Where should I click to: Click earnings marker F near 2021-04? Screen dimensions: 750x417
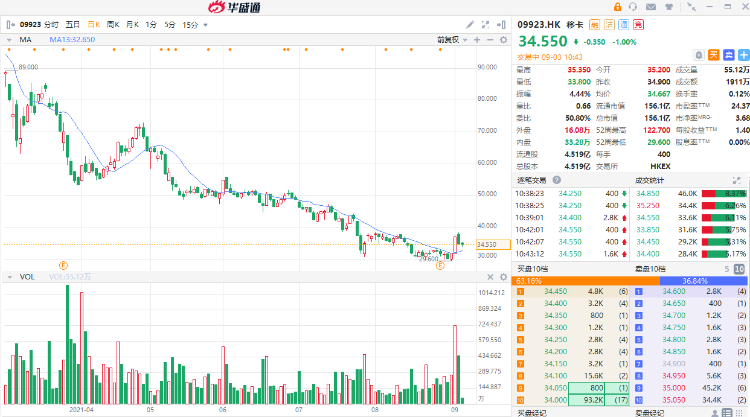click(63, 265)
